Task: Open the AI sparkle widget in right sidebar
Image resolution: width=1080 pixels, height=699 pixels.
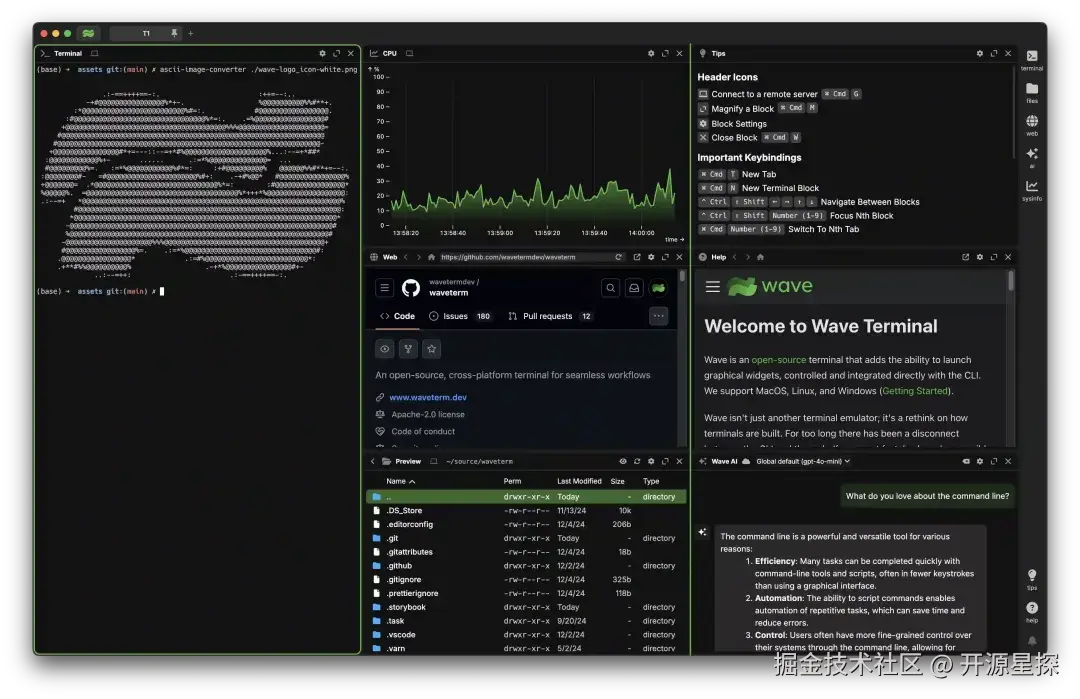Action: tap(1032, 156)
